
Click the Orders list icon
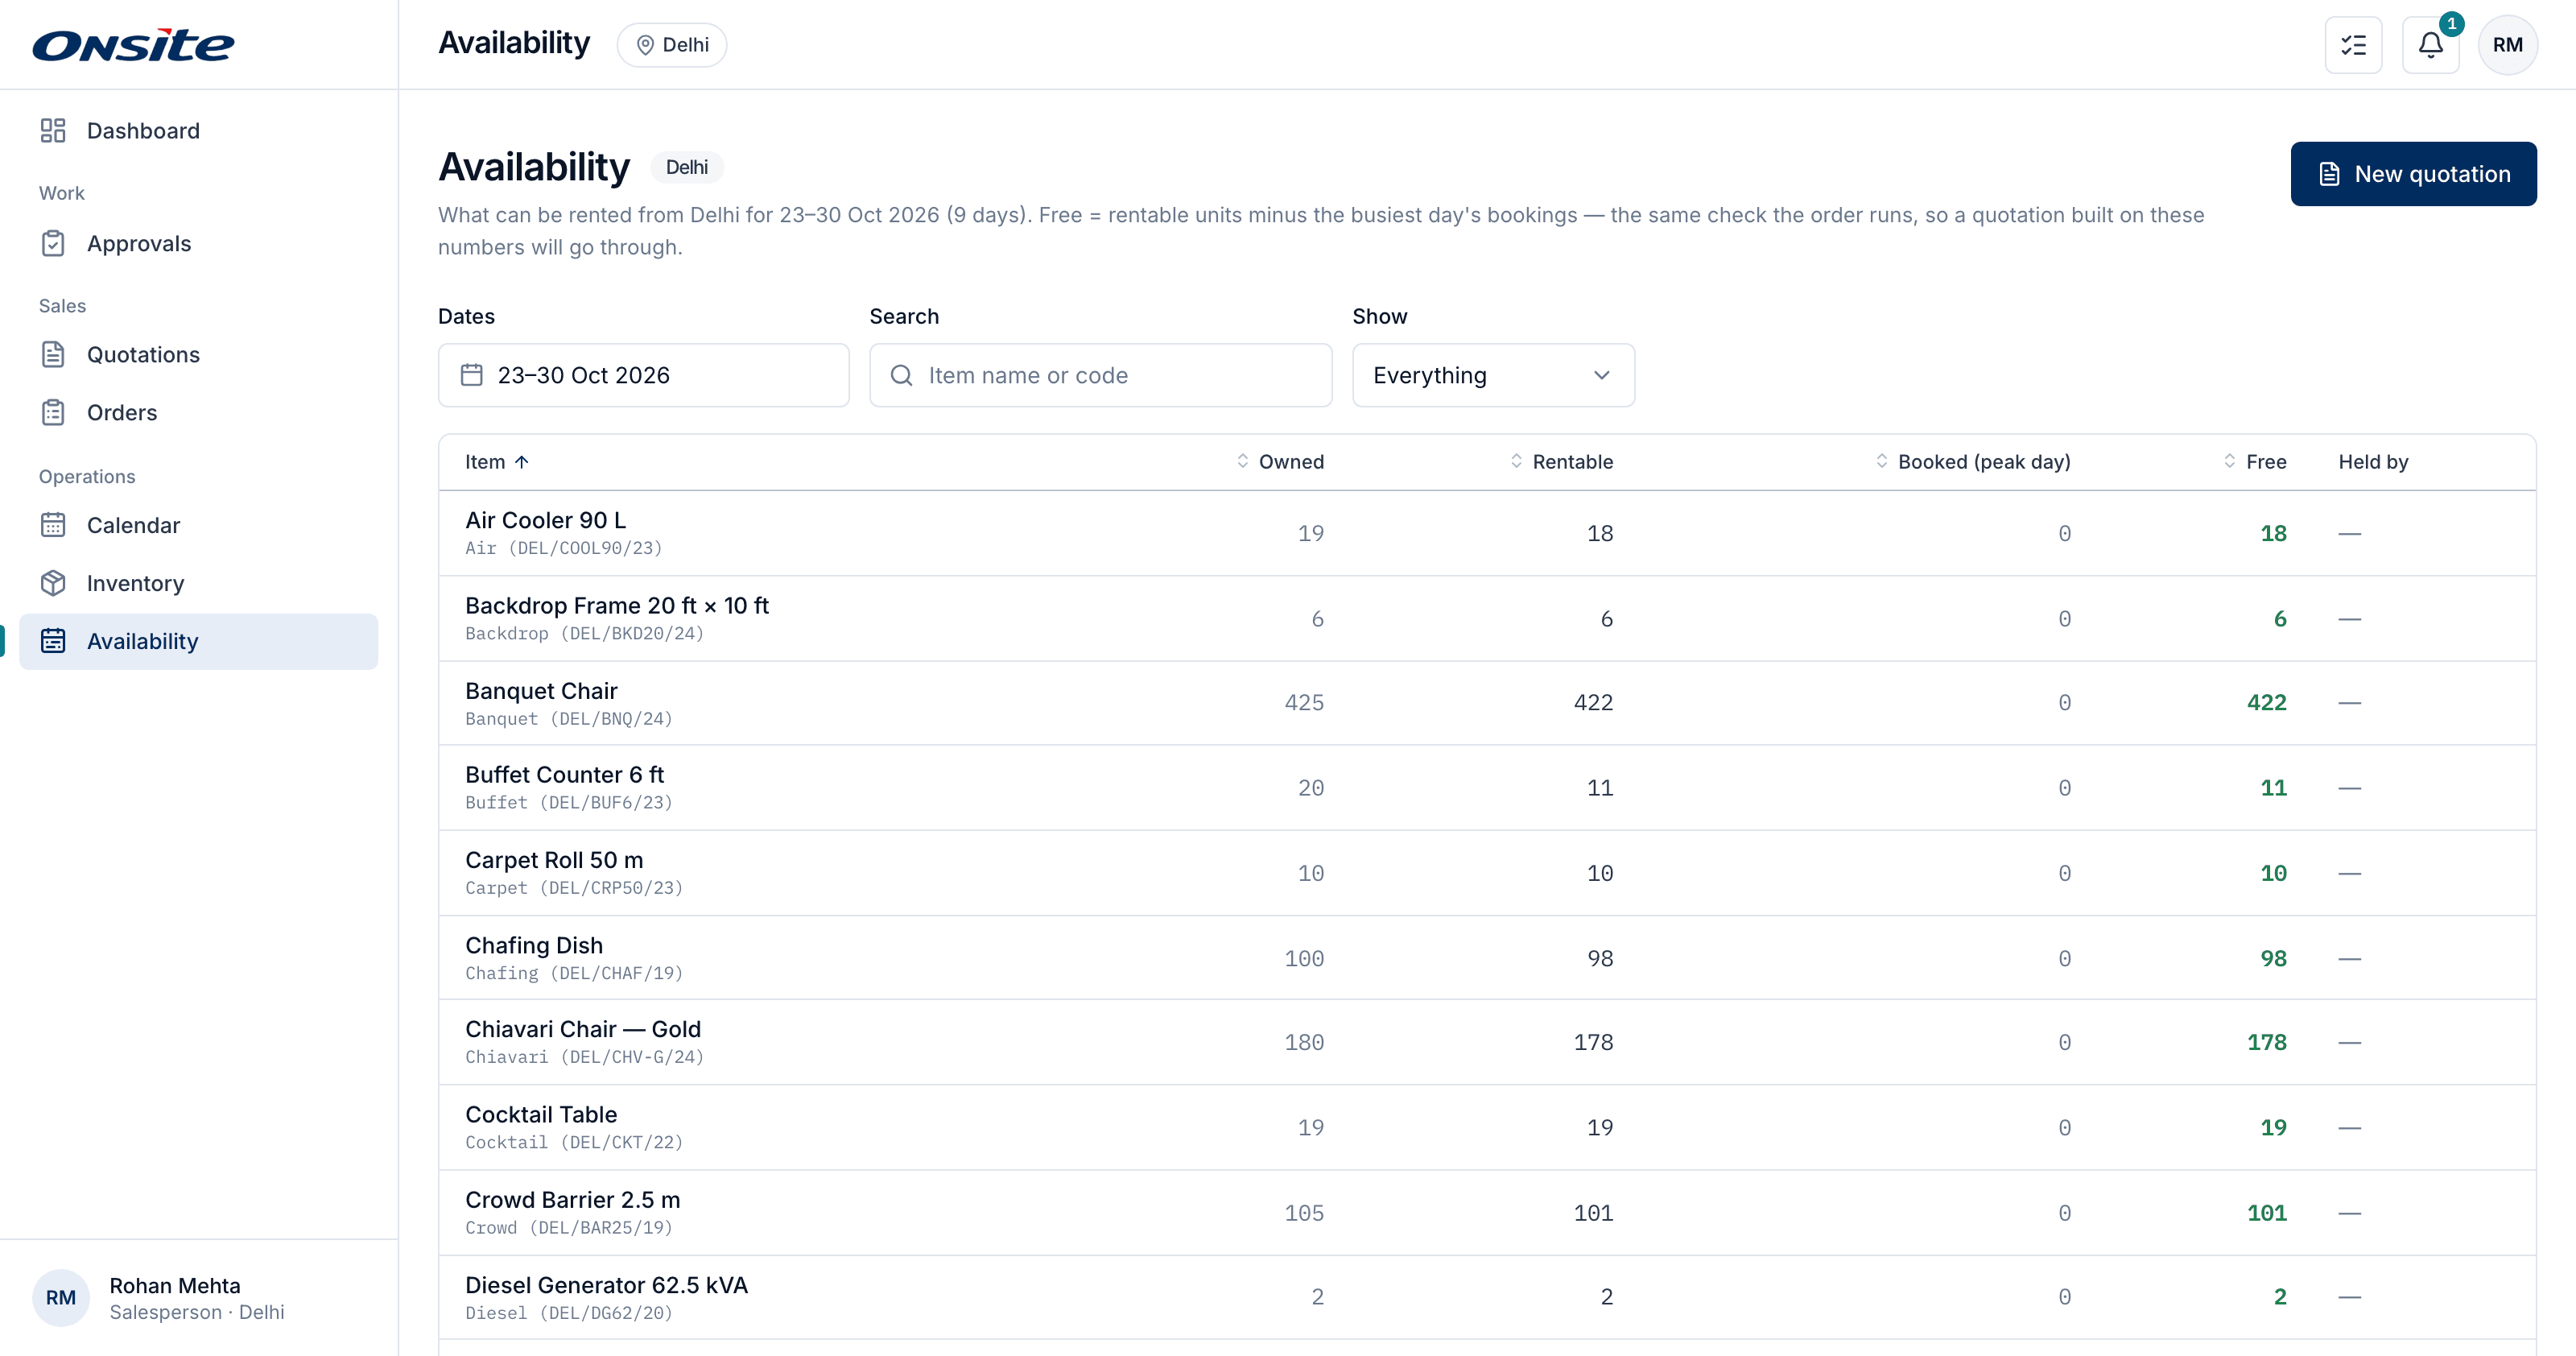tap(53, 412)
